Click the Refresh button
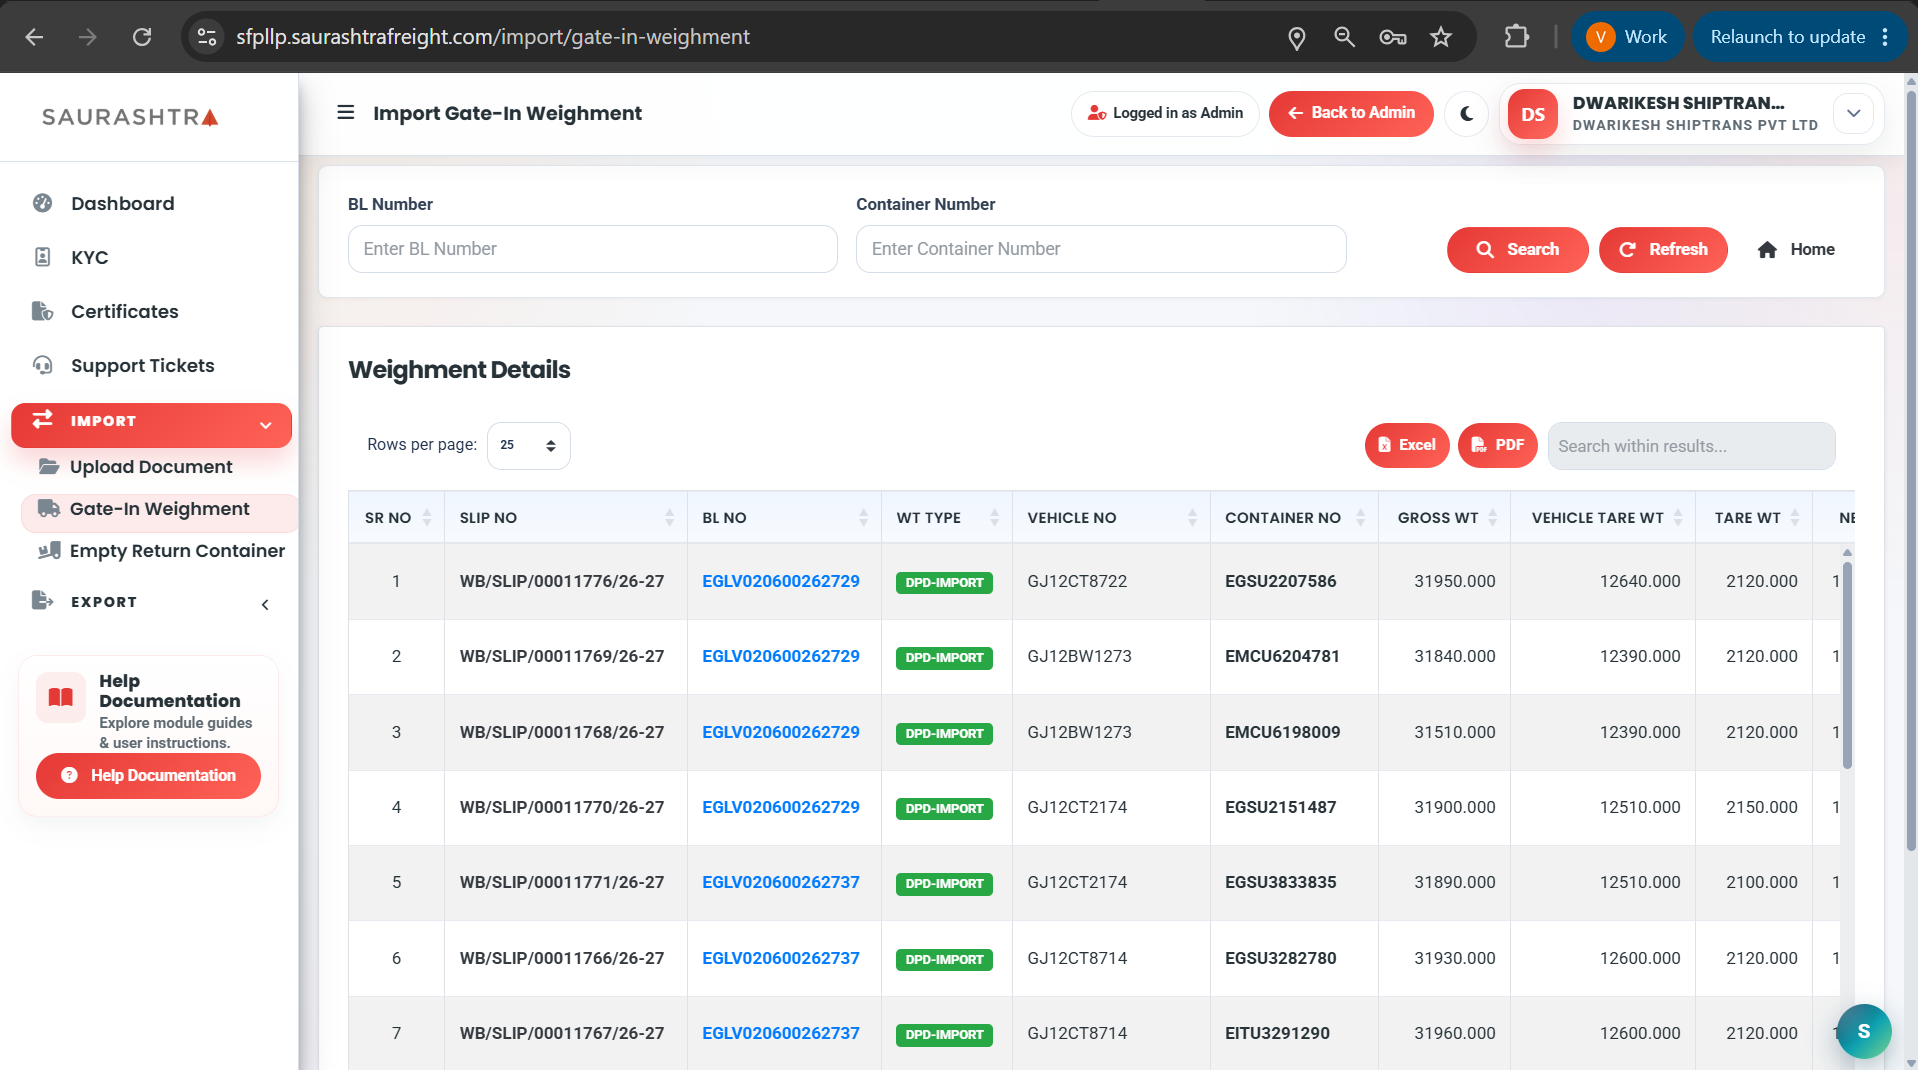Screen dimensions: 1918x1070 (x=1662, y=249)
